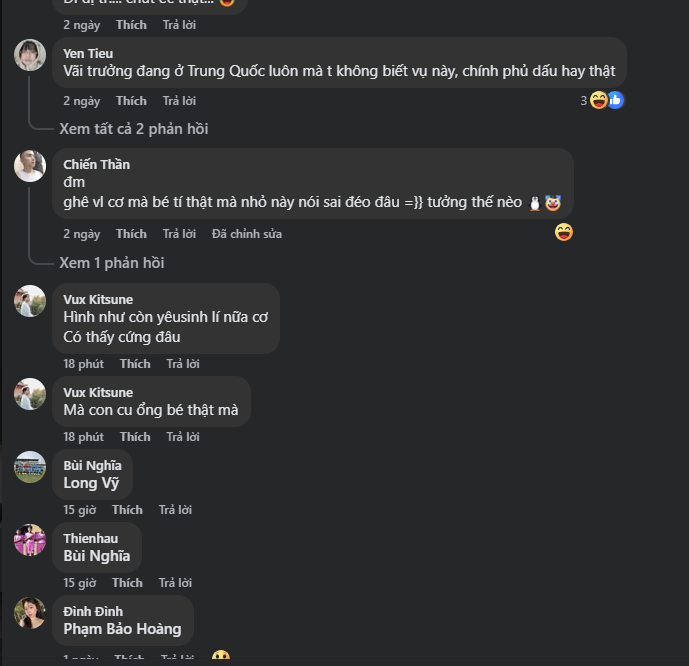The image size is (689, 666).
Task: Reply to Yen Tieu's comment
Action: coord(179,101)
